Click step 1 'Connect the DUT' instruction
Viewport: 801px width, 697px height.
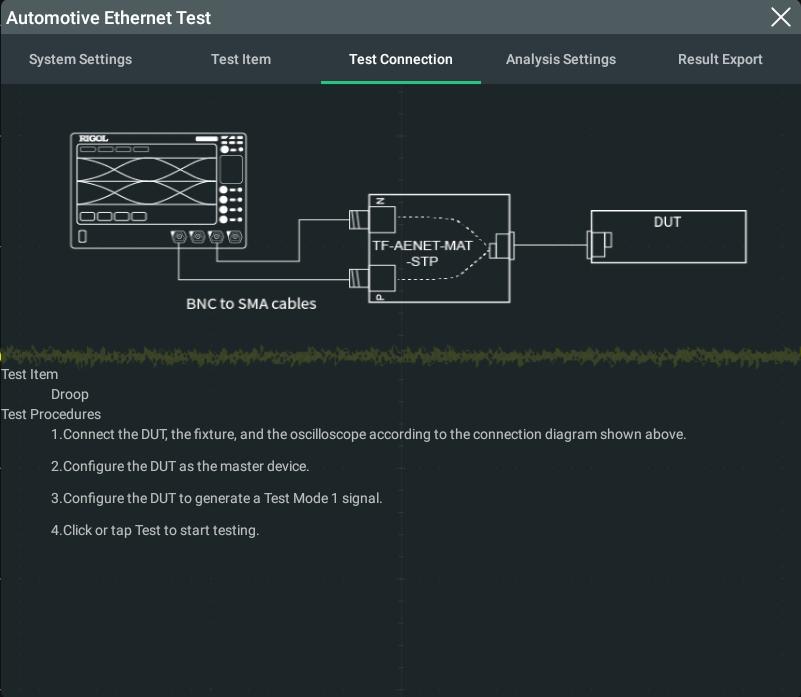[x=368, y=434]
